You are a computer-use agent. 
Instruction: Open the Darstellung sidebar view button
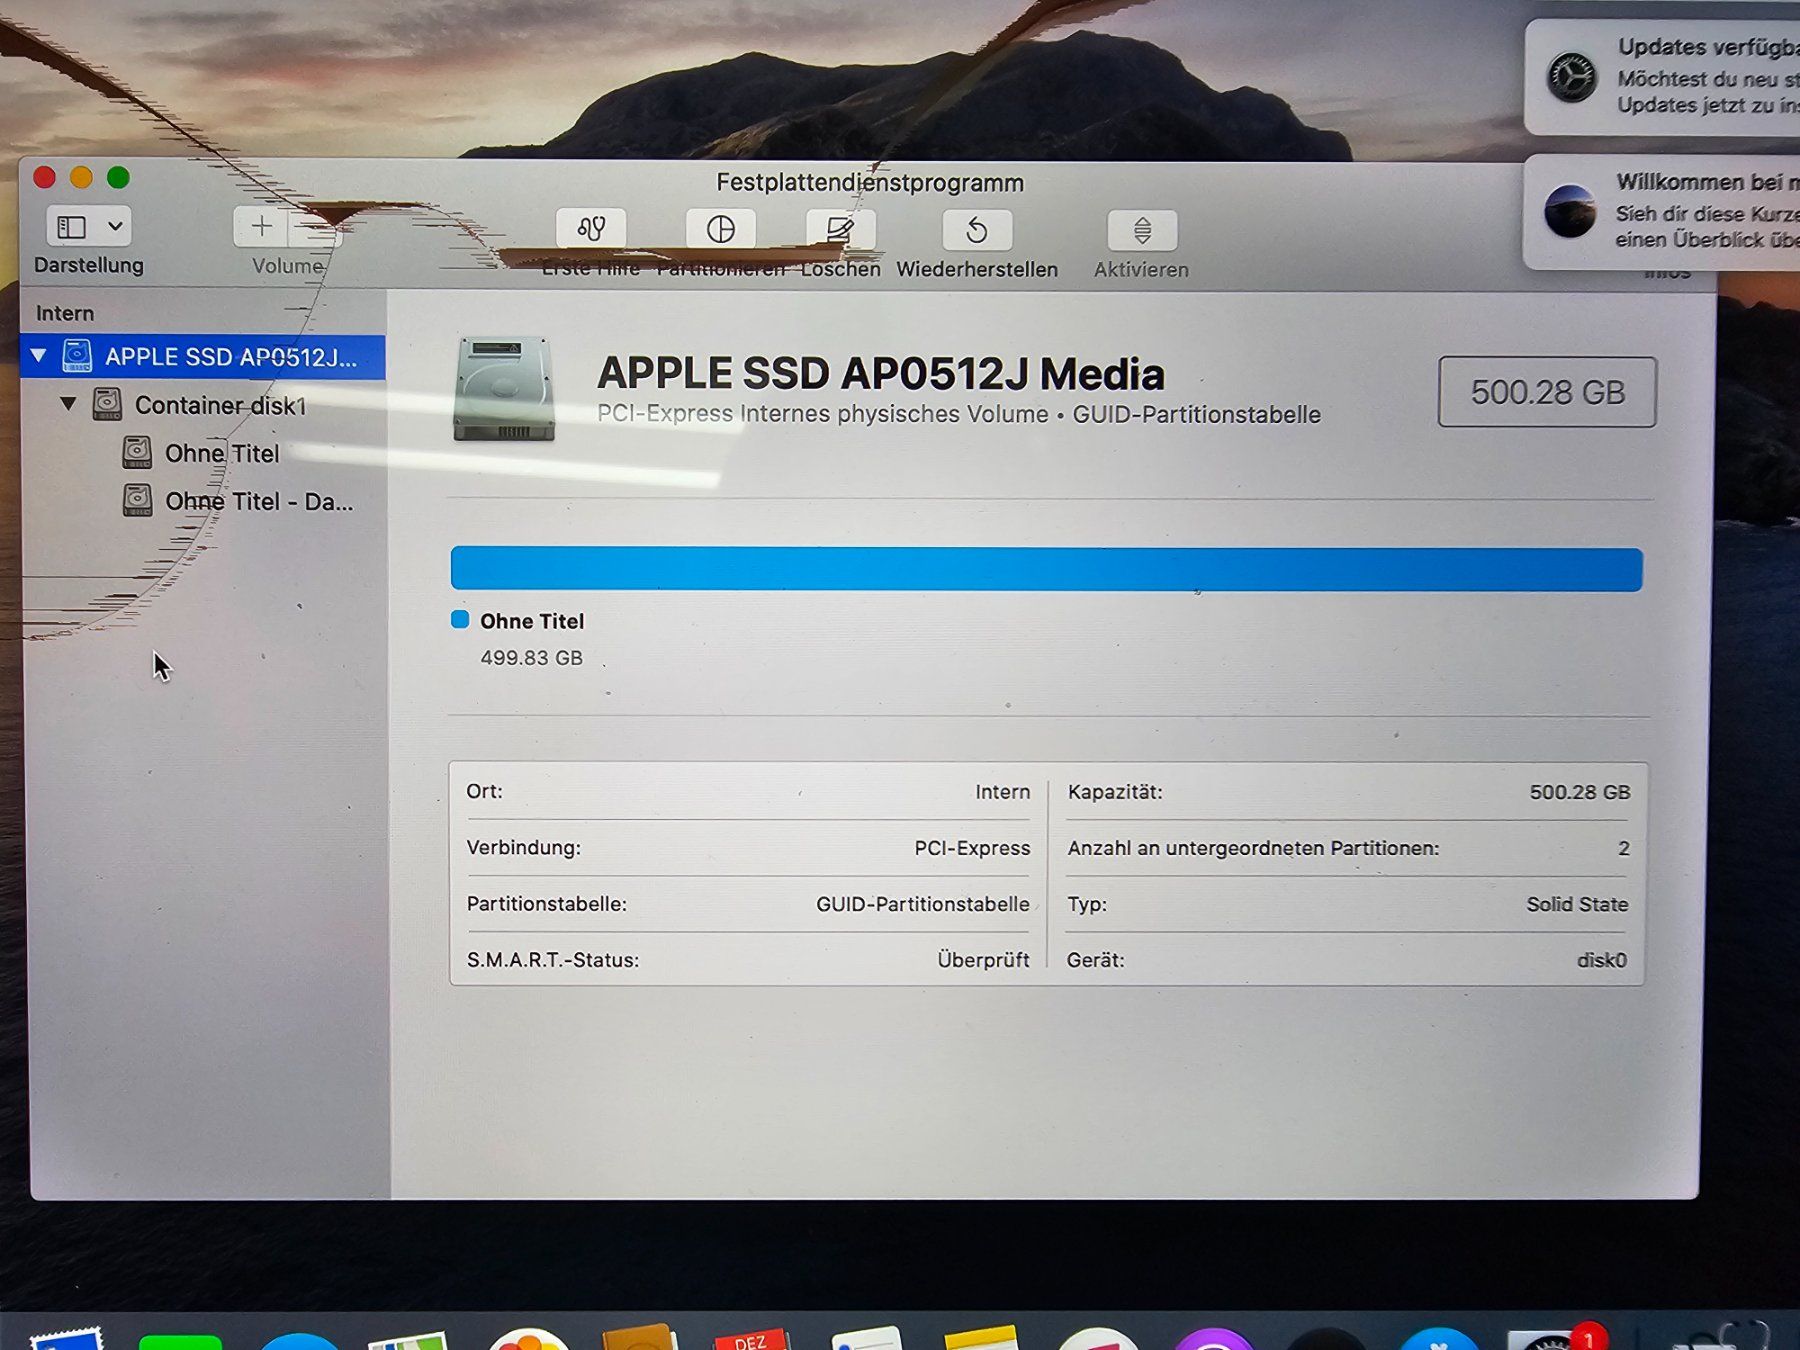click(72, 227)
